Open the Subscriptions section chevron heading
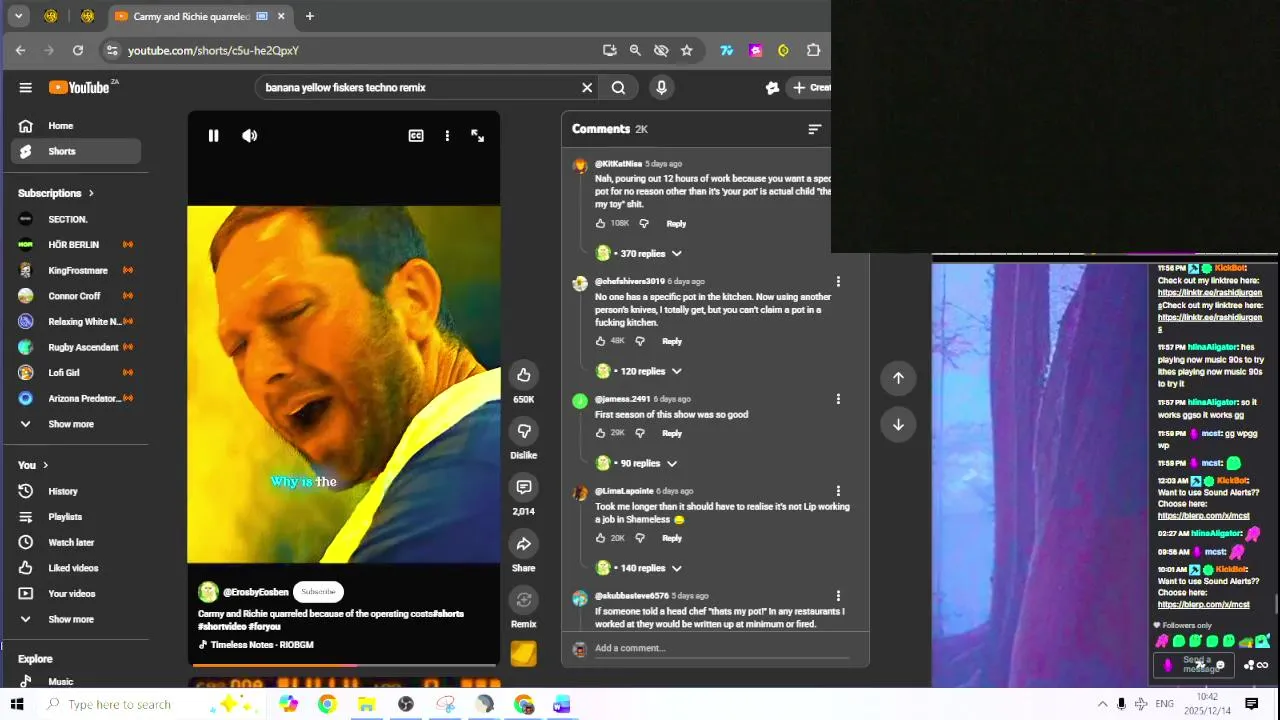 click(56, 194)
